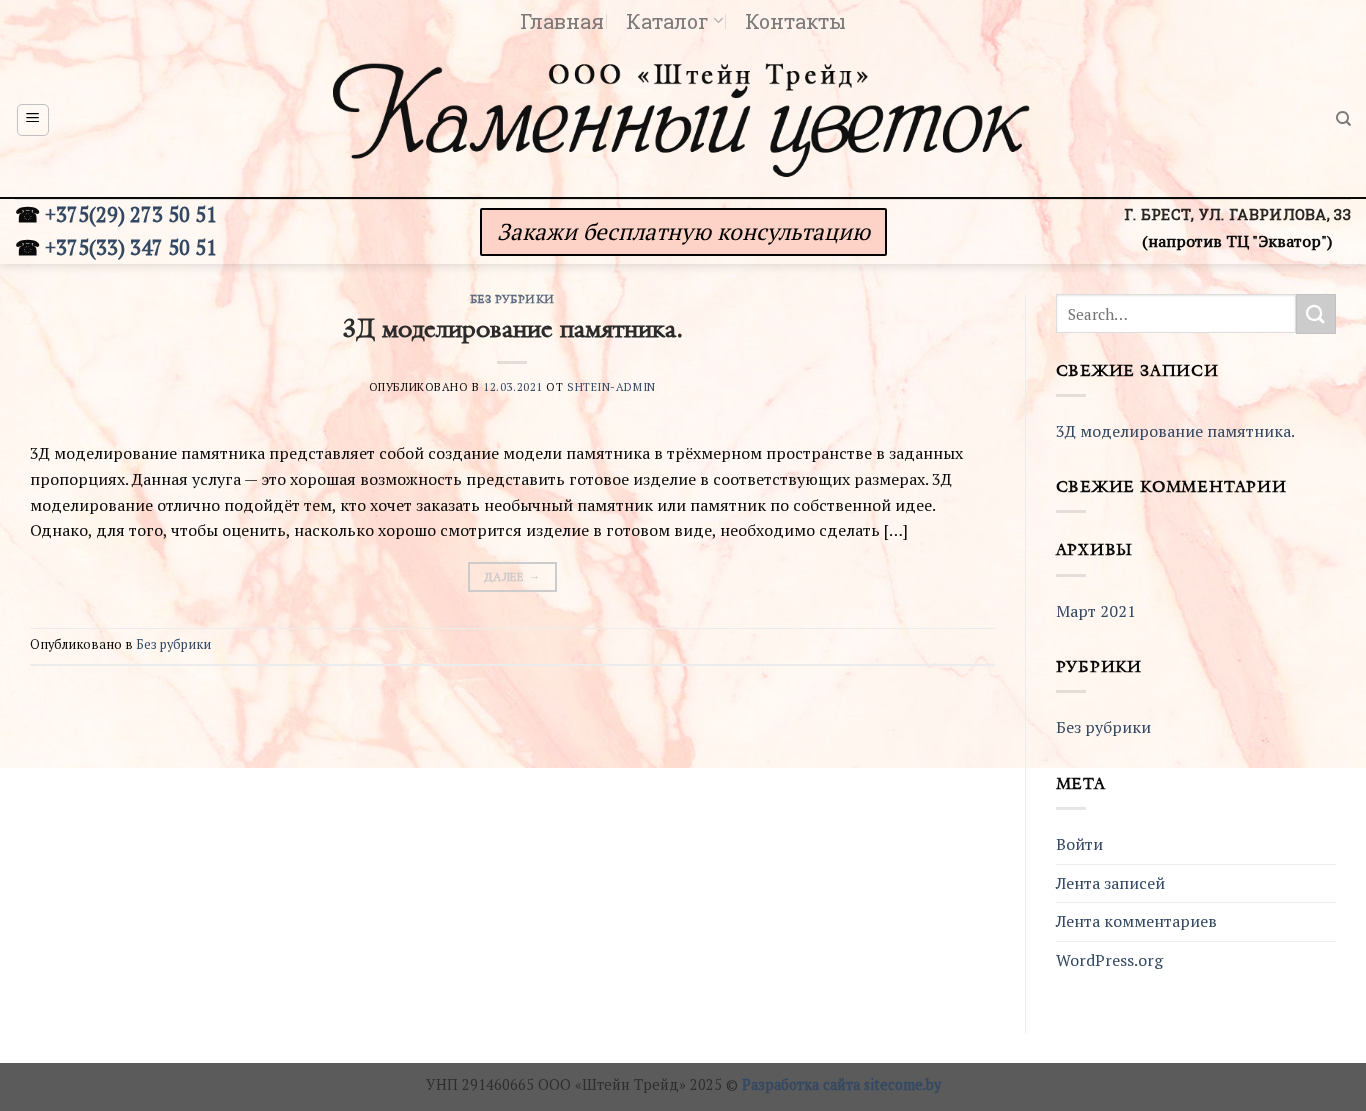
Task: Open Без рубрики link in post footer
Action: coord(173,644)
